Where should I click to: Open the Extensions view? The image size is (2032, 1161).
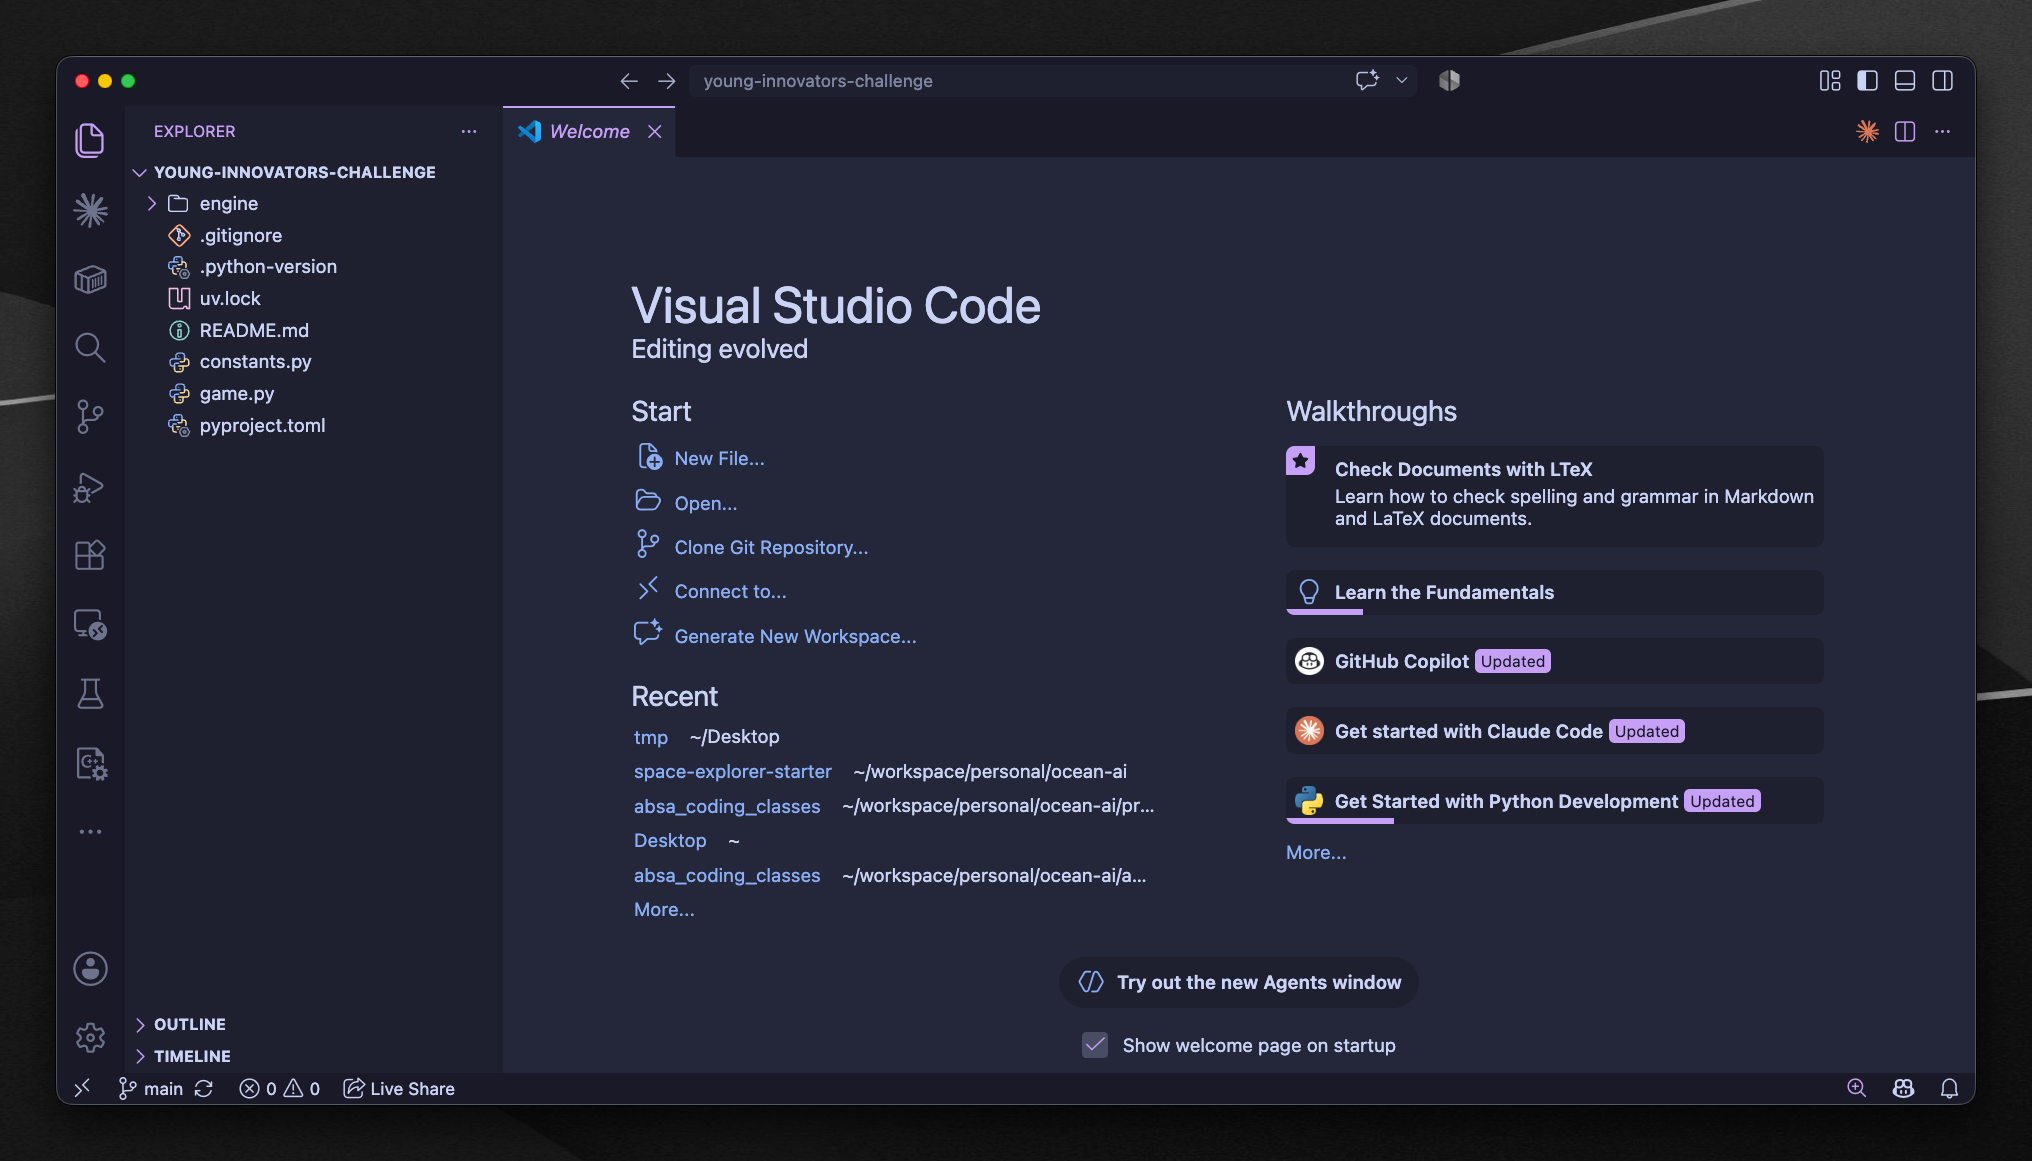point(90,555)
